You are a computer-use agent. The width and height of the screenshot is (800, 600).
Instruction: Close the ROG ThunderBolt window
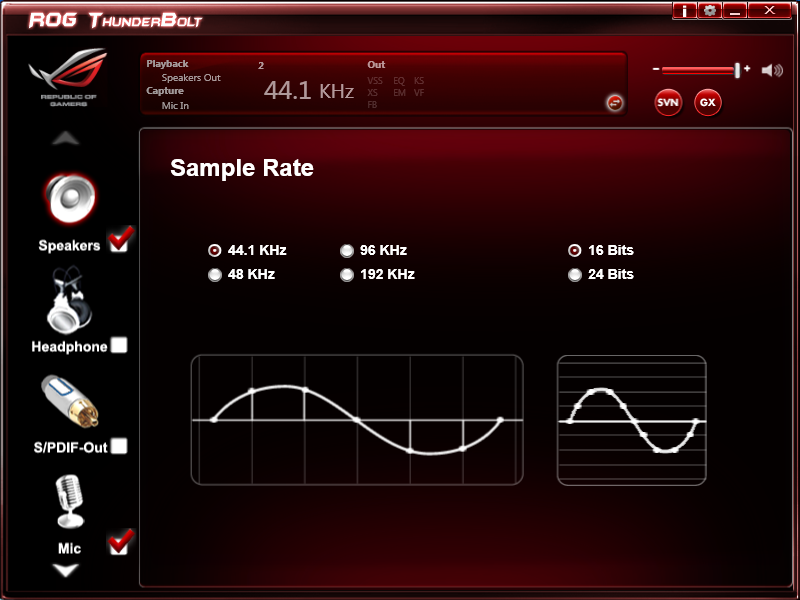pos(770,10)
